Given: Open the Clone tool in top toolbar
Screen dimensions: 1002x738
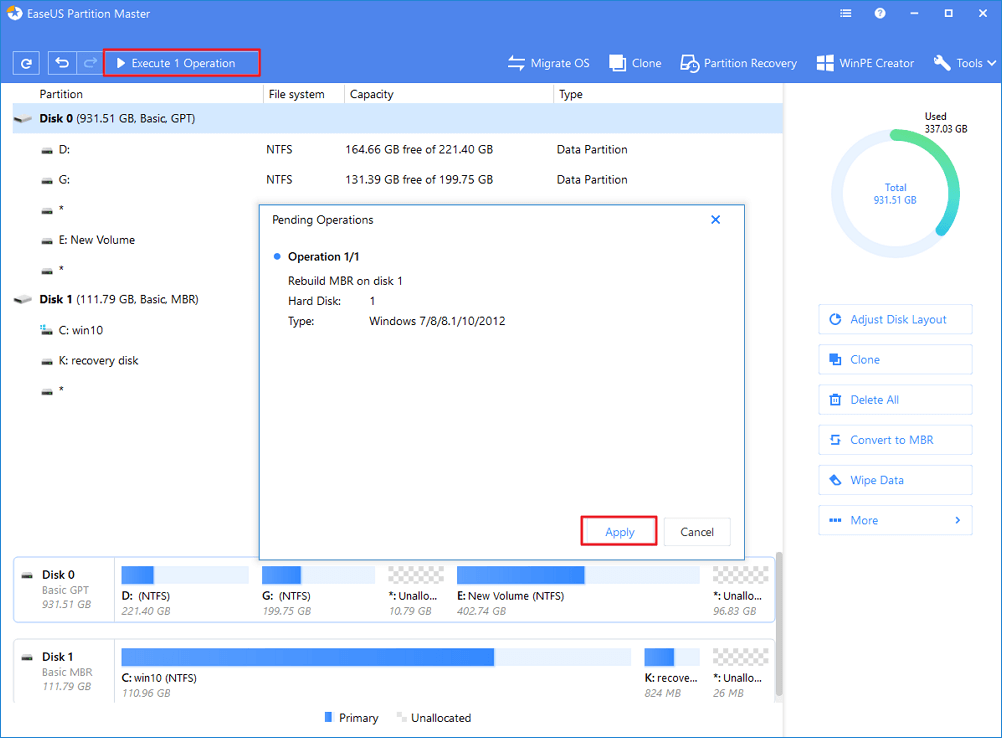Looking at the screenshot, I should (x=635, y=63).
